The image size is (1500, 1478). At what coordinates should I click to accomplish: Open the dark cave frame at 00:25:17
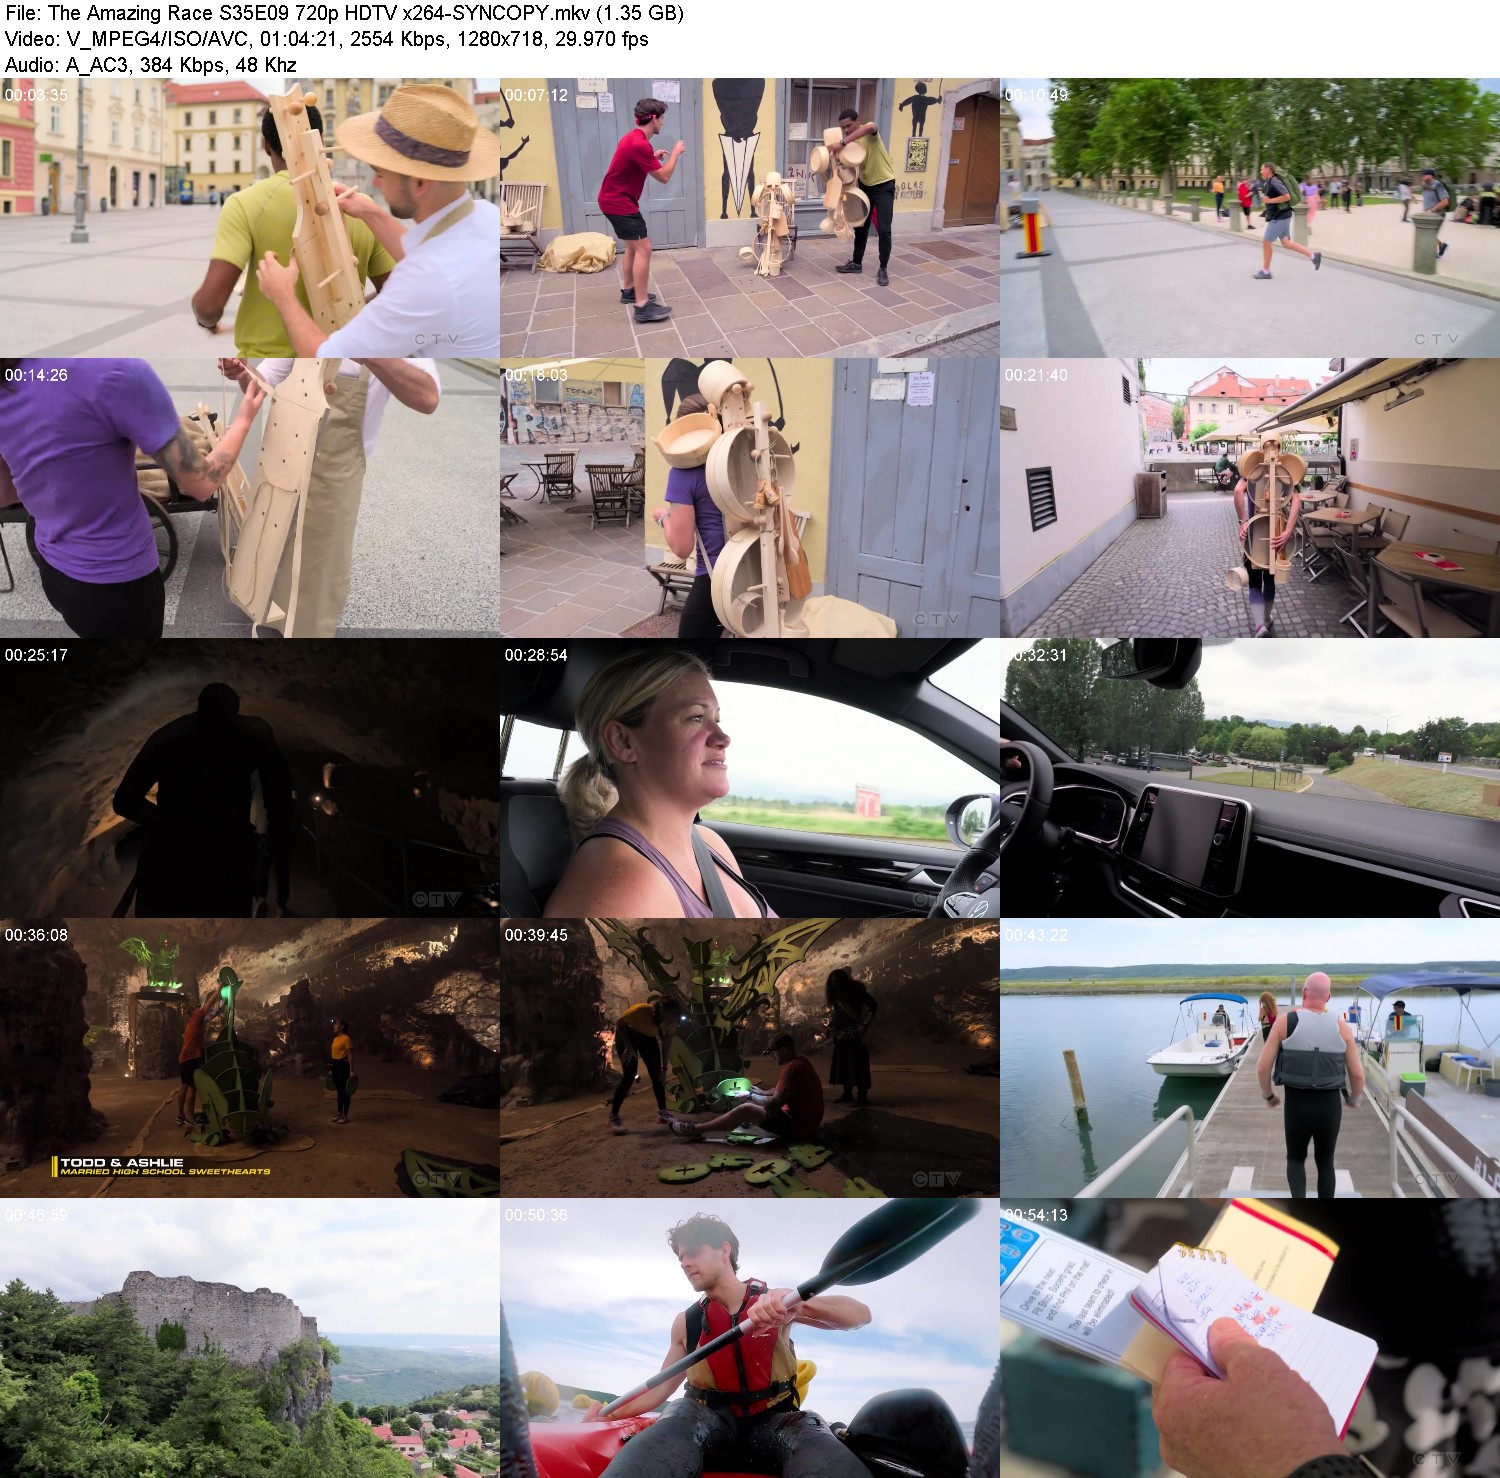[249, 778]
